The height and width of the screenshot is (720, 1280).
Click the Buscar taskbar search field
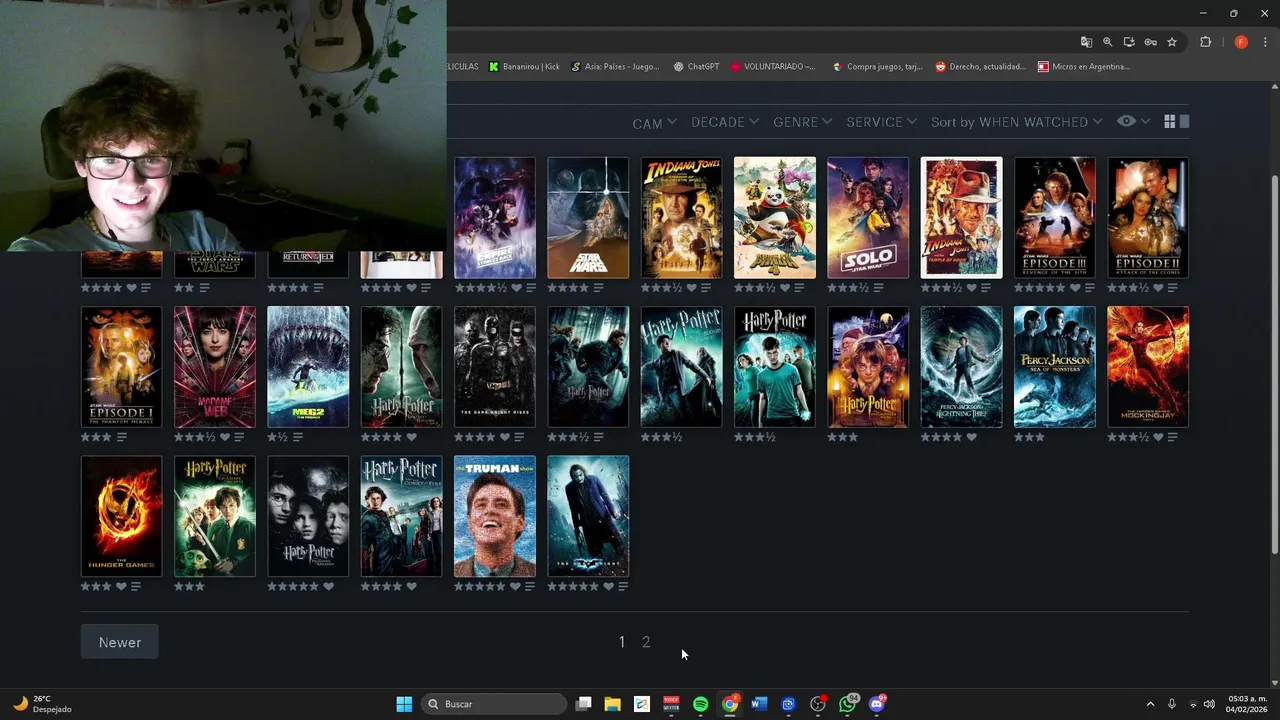pos(494,704)
